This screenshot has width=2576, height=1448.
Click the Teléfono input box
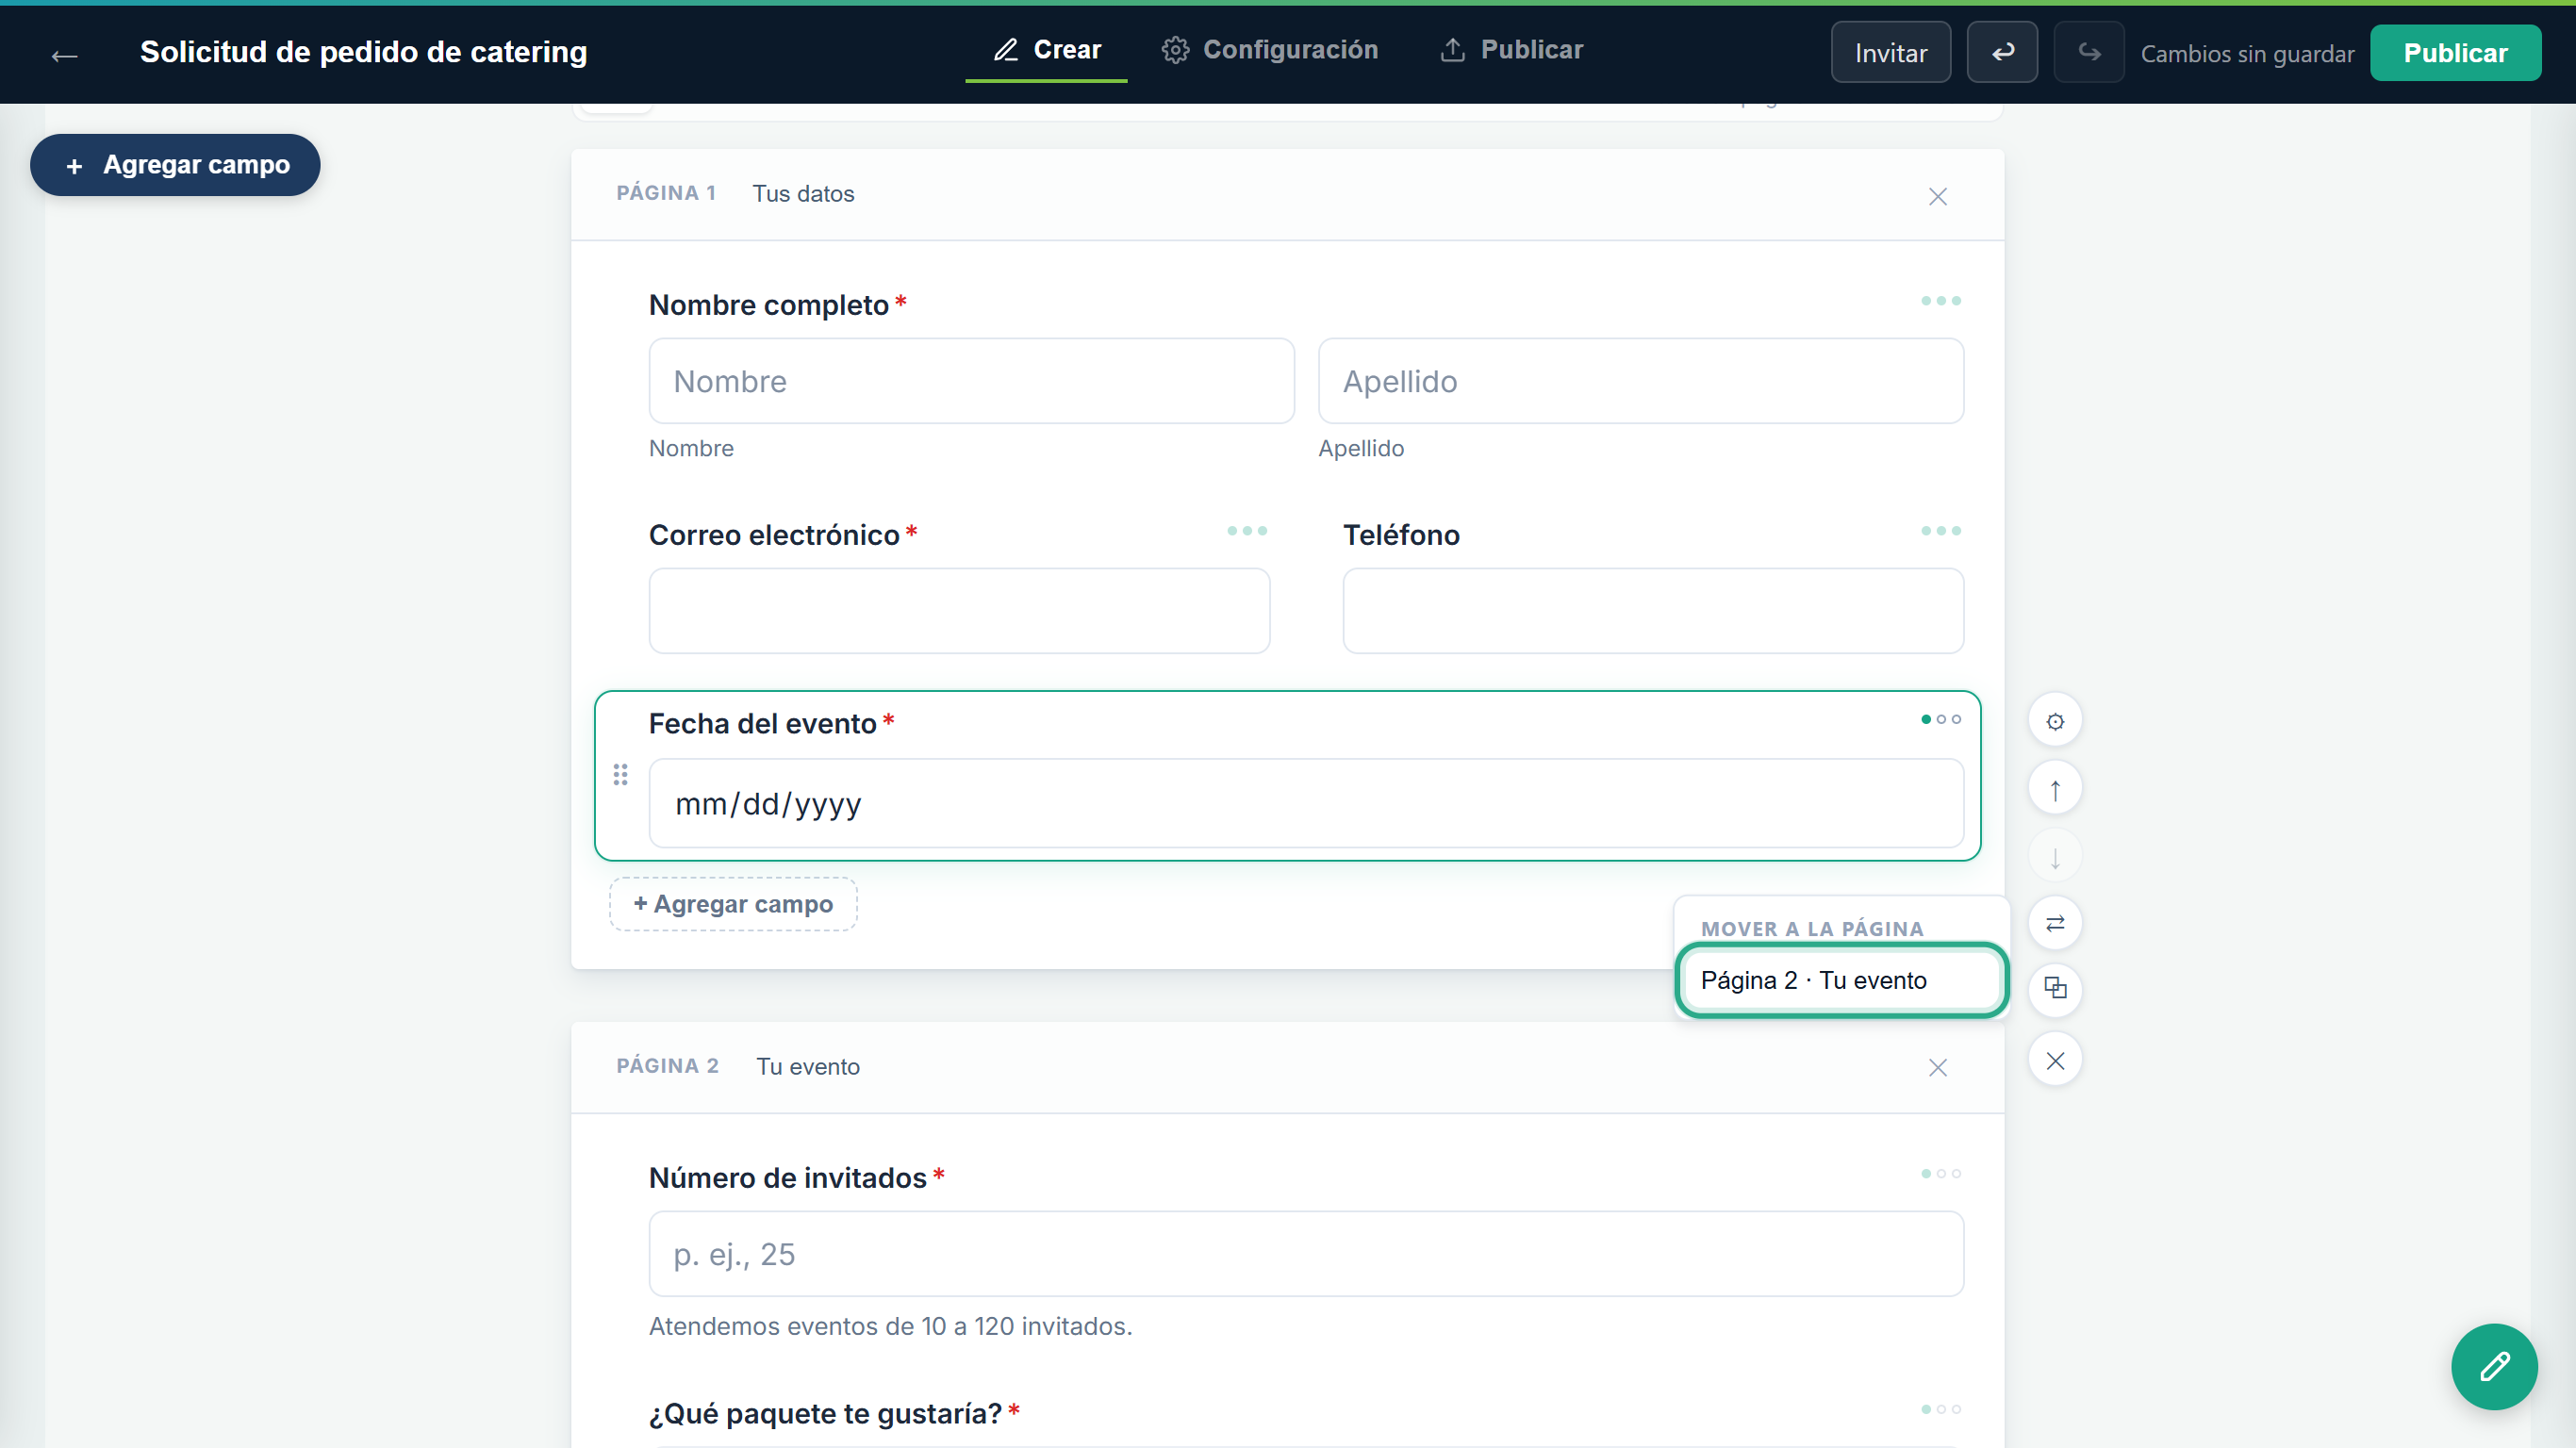(1653, 611)
